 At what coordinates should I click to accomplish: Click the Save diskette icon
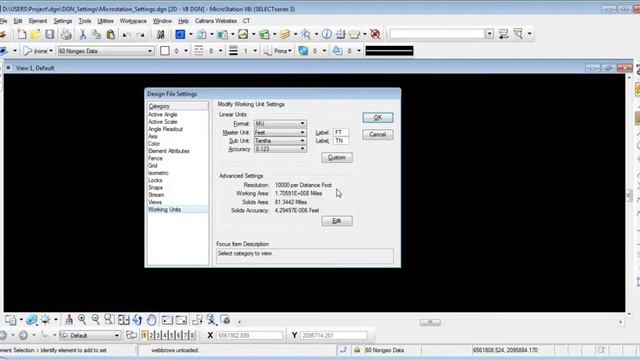point(50,34)
